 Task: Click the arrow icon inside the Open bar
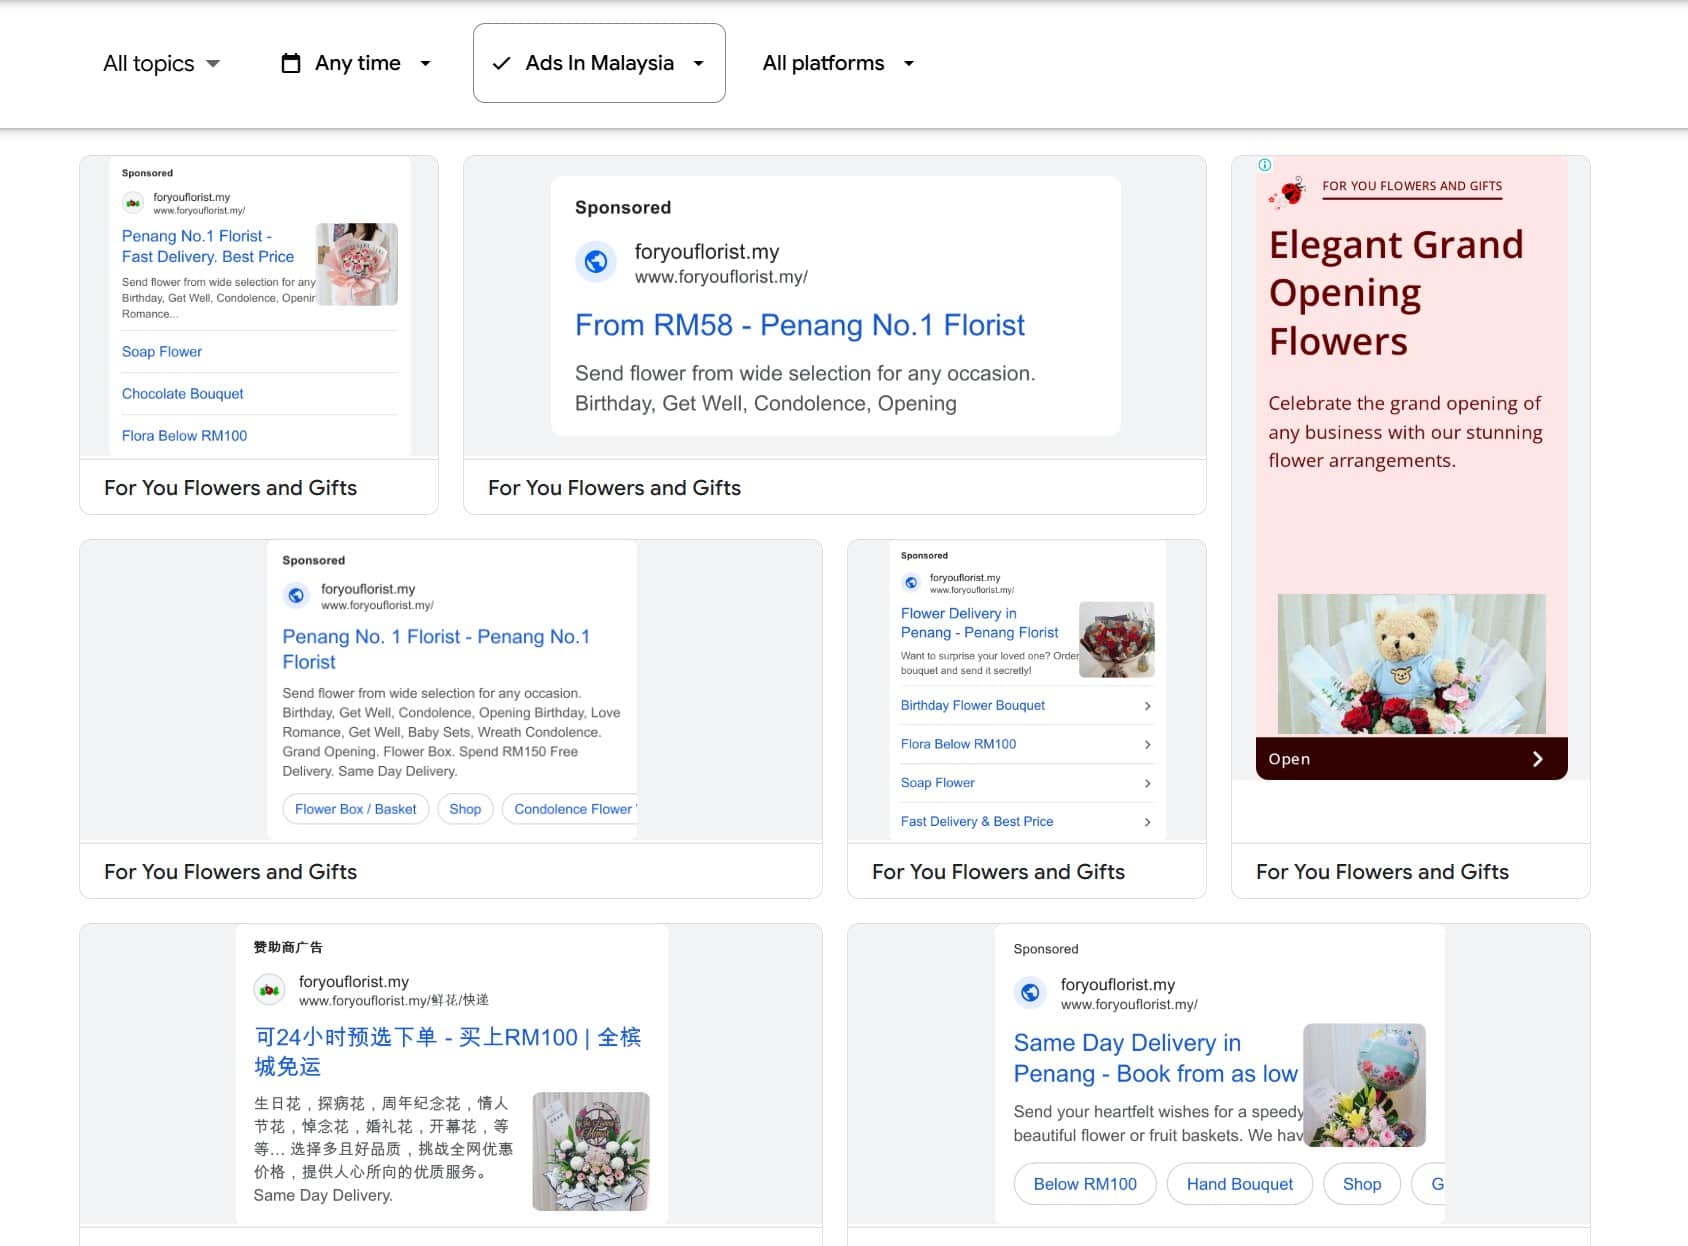coord(1538,758)
